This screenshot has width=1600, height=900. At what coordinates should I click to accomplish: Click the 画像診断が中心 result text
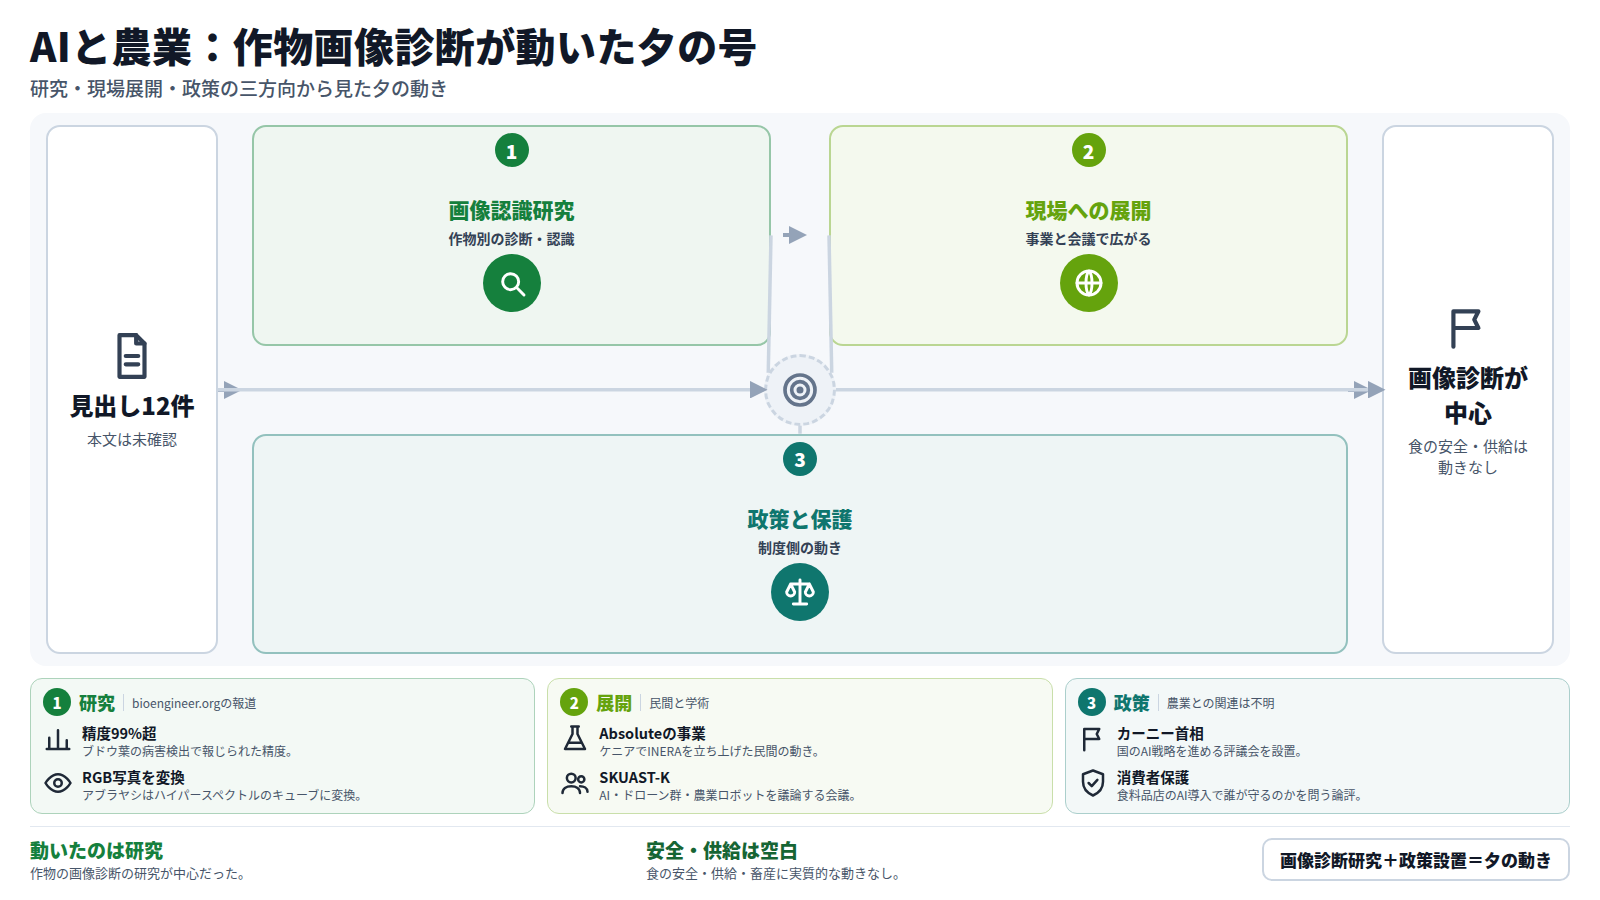[x=1468, y=396]
